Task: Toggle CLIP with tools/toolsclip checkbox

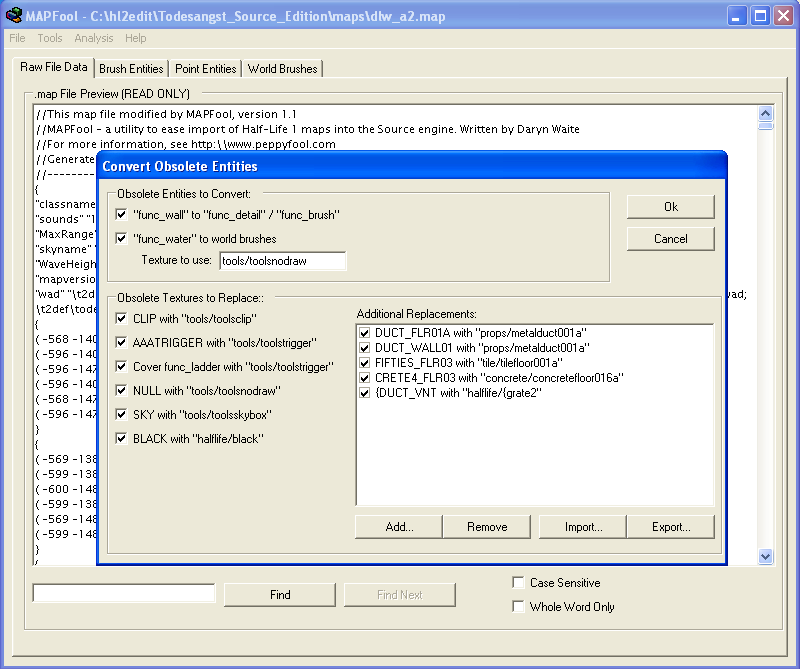Action: 121,318
